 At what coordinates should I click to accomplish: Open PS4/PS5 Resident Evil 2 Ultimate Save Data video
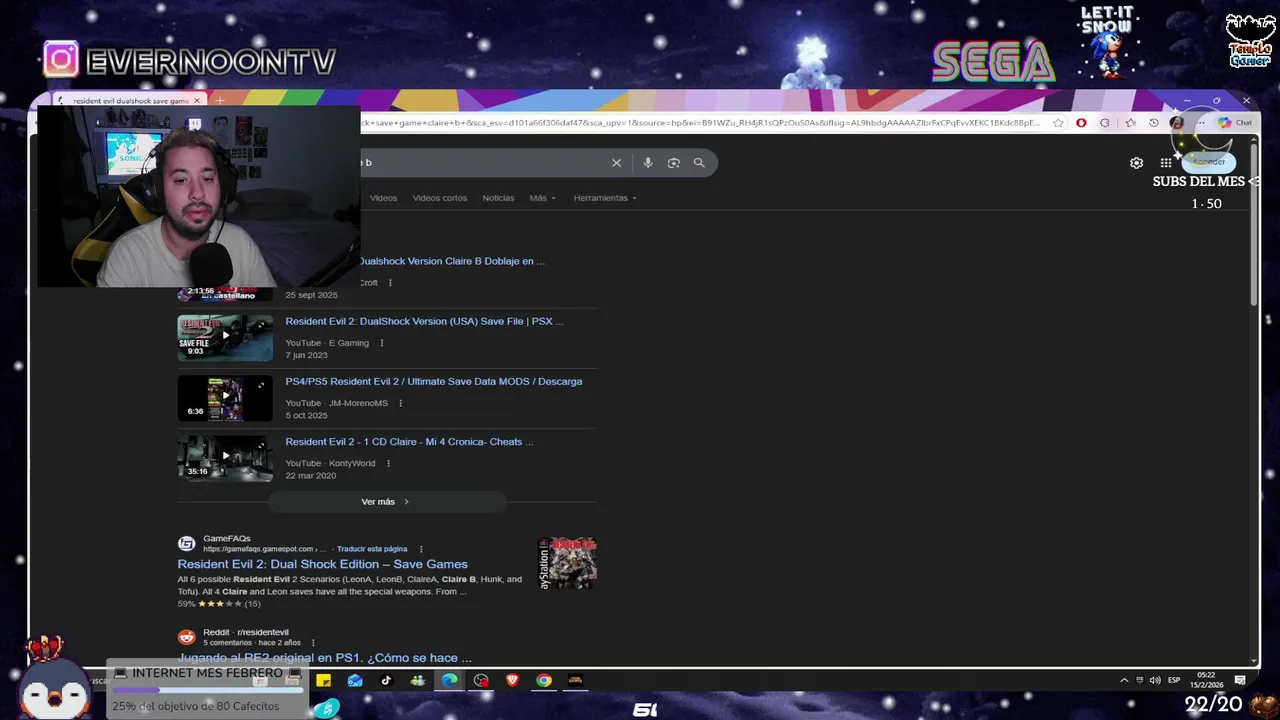pos(433,381)
